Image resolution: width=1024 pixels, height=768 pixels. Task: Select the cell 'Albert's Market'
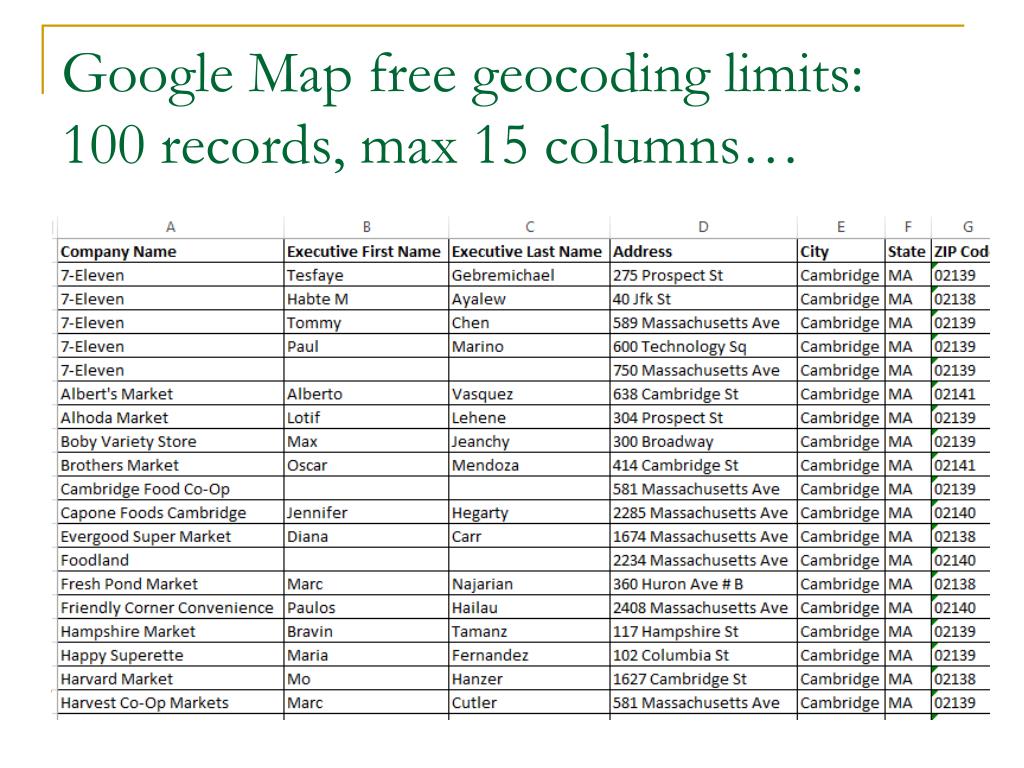[170, 394]
